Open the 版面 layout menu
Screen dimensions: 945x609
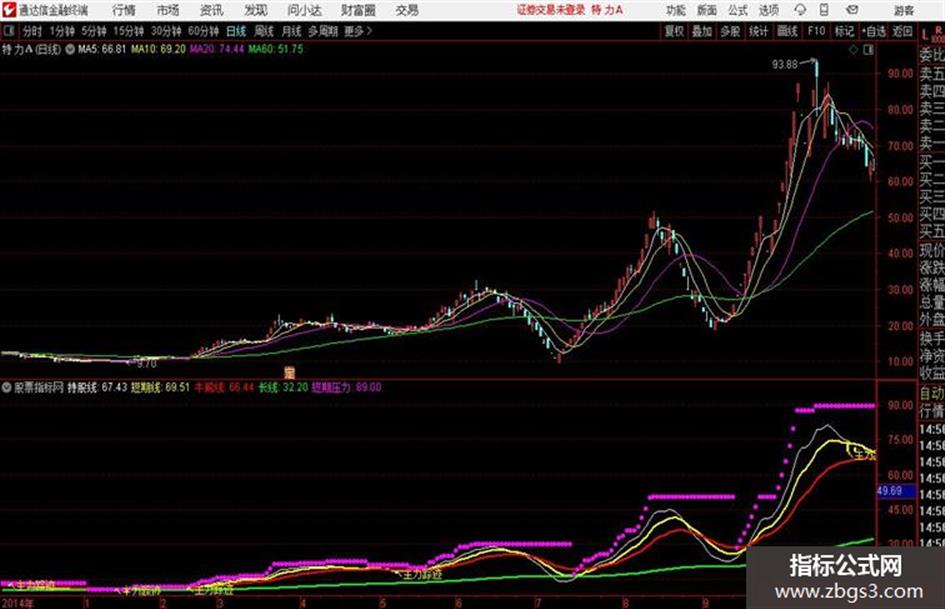(x=707, y=10)
